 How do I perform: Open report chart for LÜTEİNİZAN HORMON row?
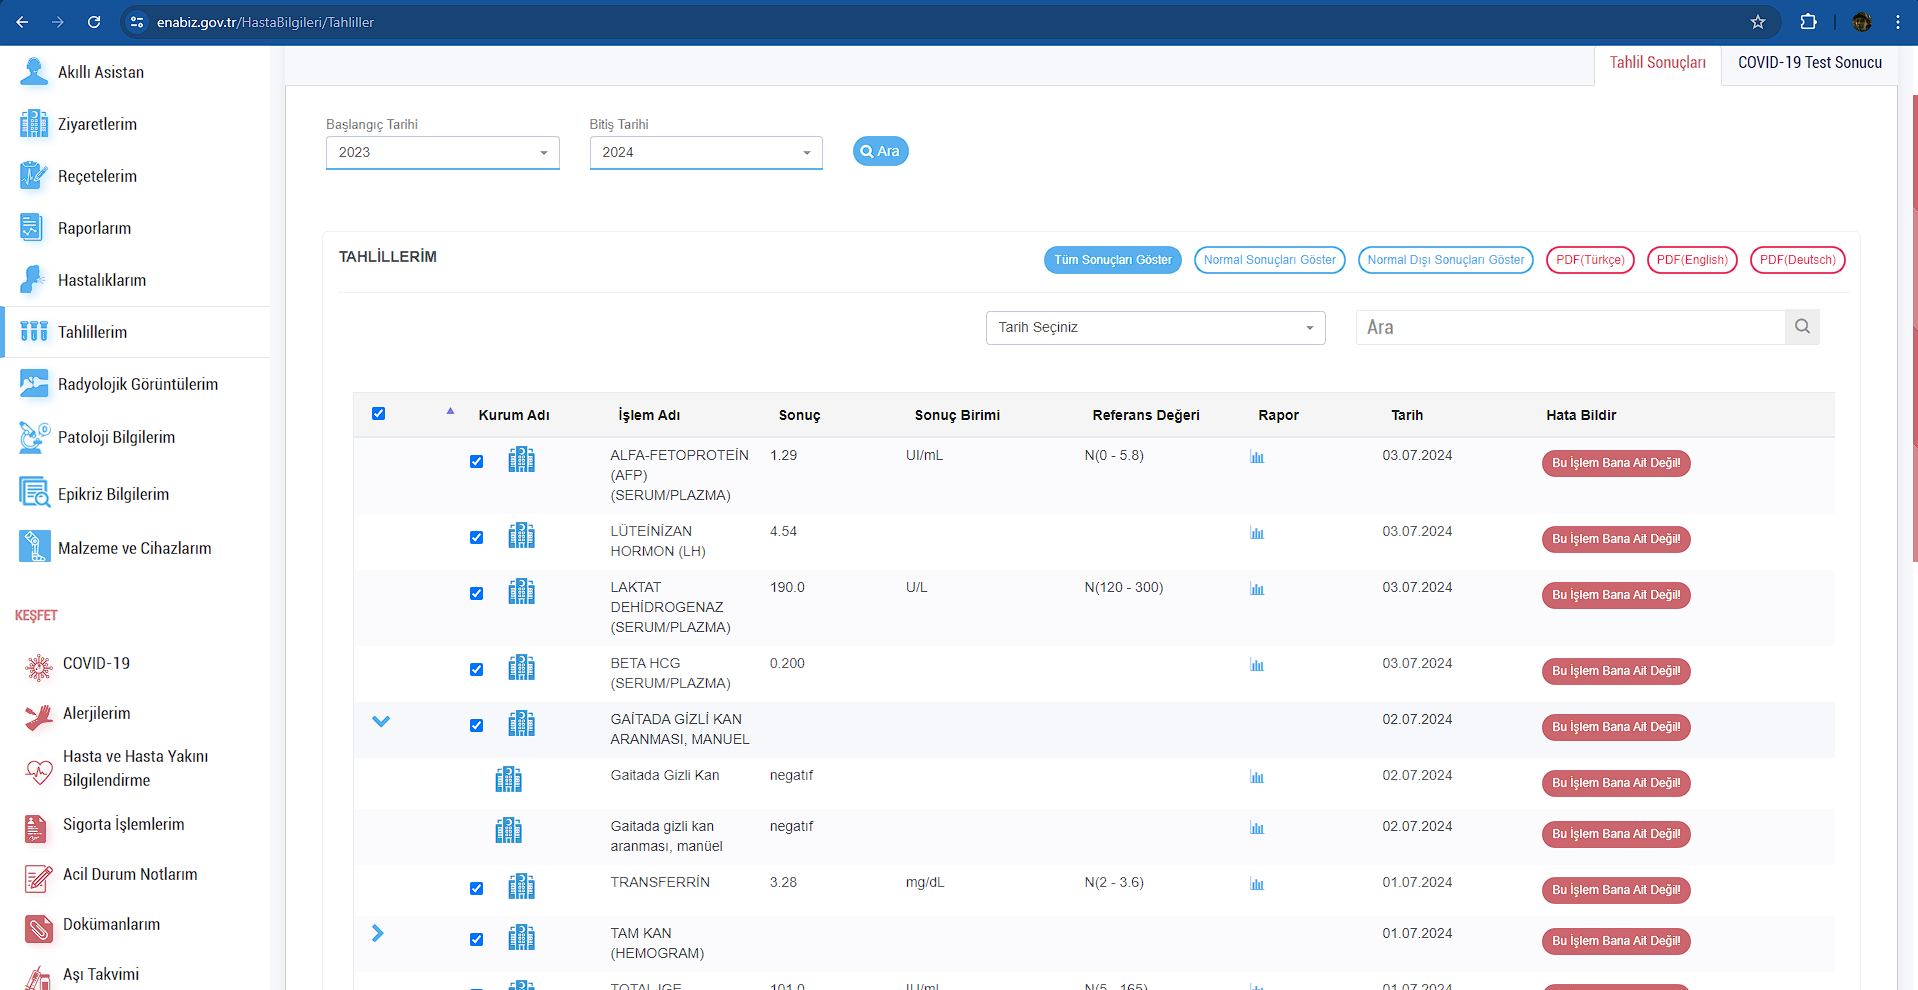point(1257,533)
